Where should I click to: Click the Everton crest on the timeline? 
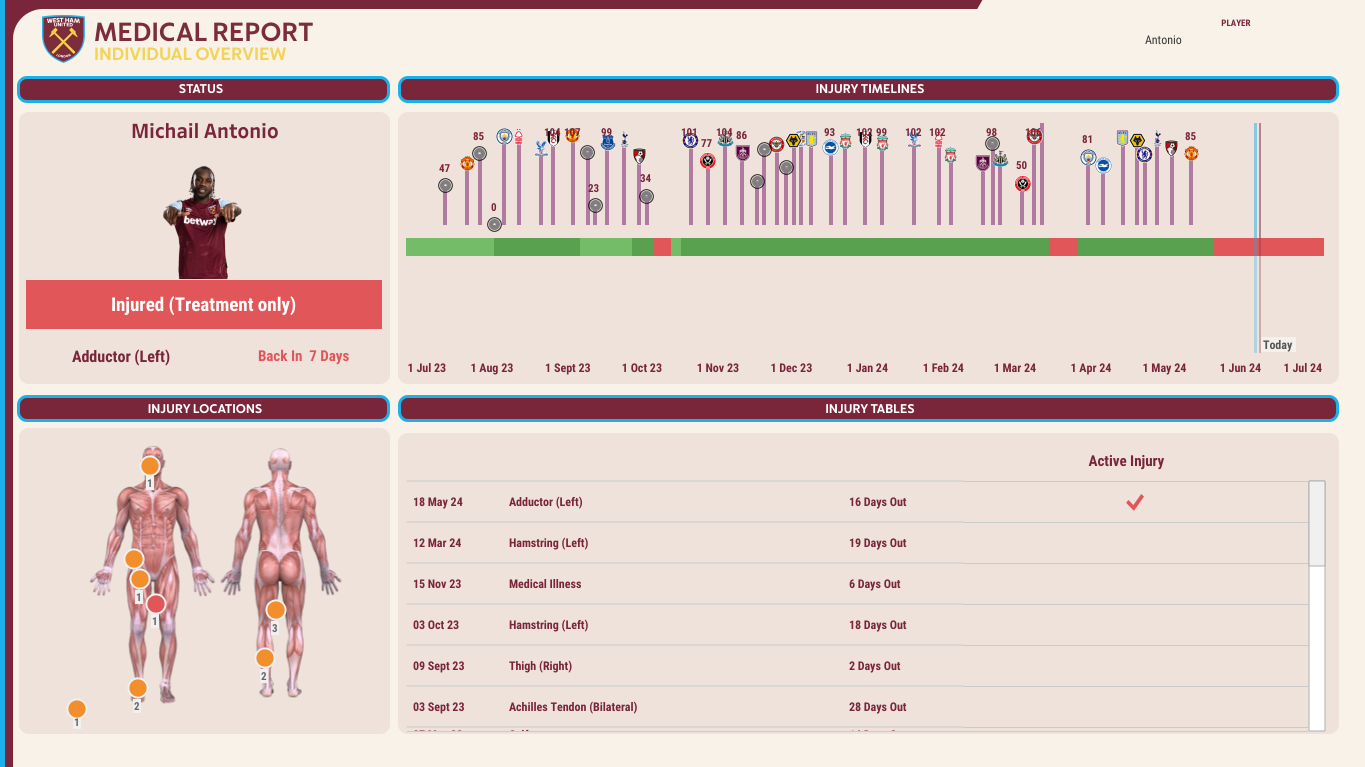coord(607,141)
